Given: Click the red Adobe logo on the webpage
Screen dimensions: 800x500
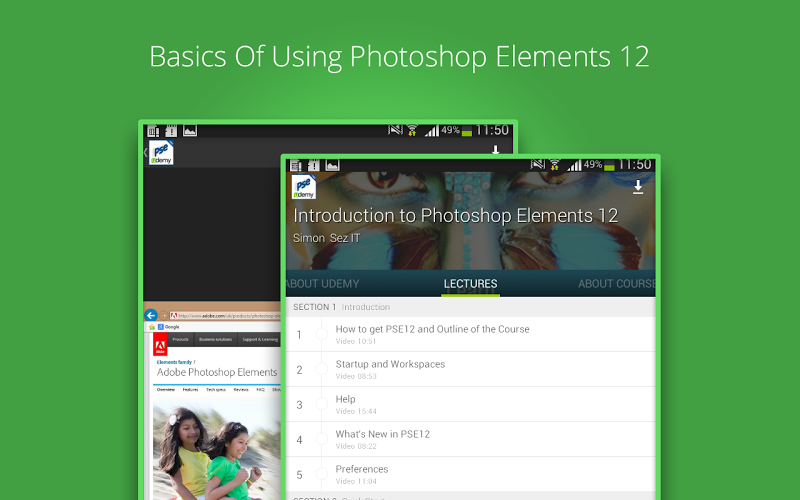Looking at the screenshot, I should (x=159, y=348).
